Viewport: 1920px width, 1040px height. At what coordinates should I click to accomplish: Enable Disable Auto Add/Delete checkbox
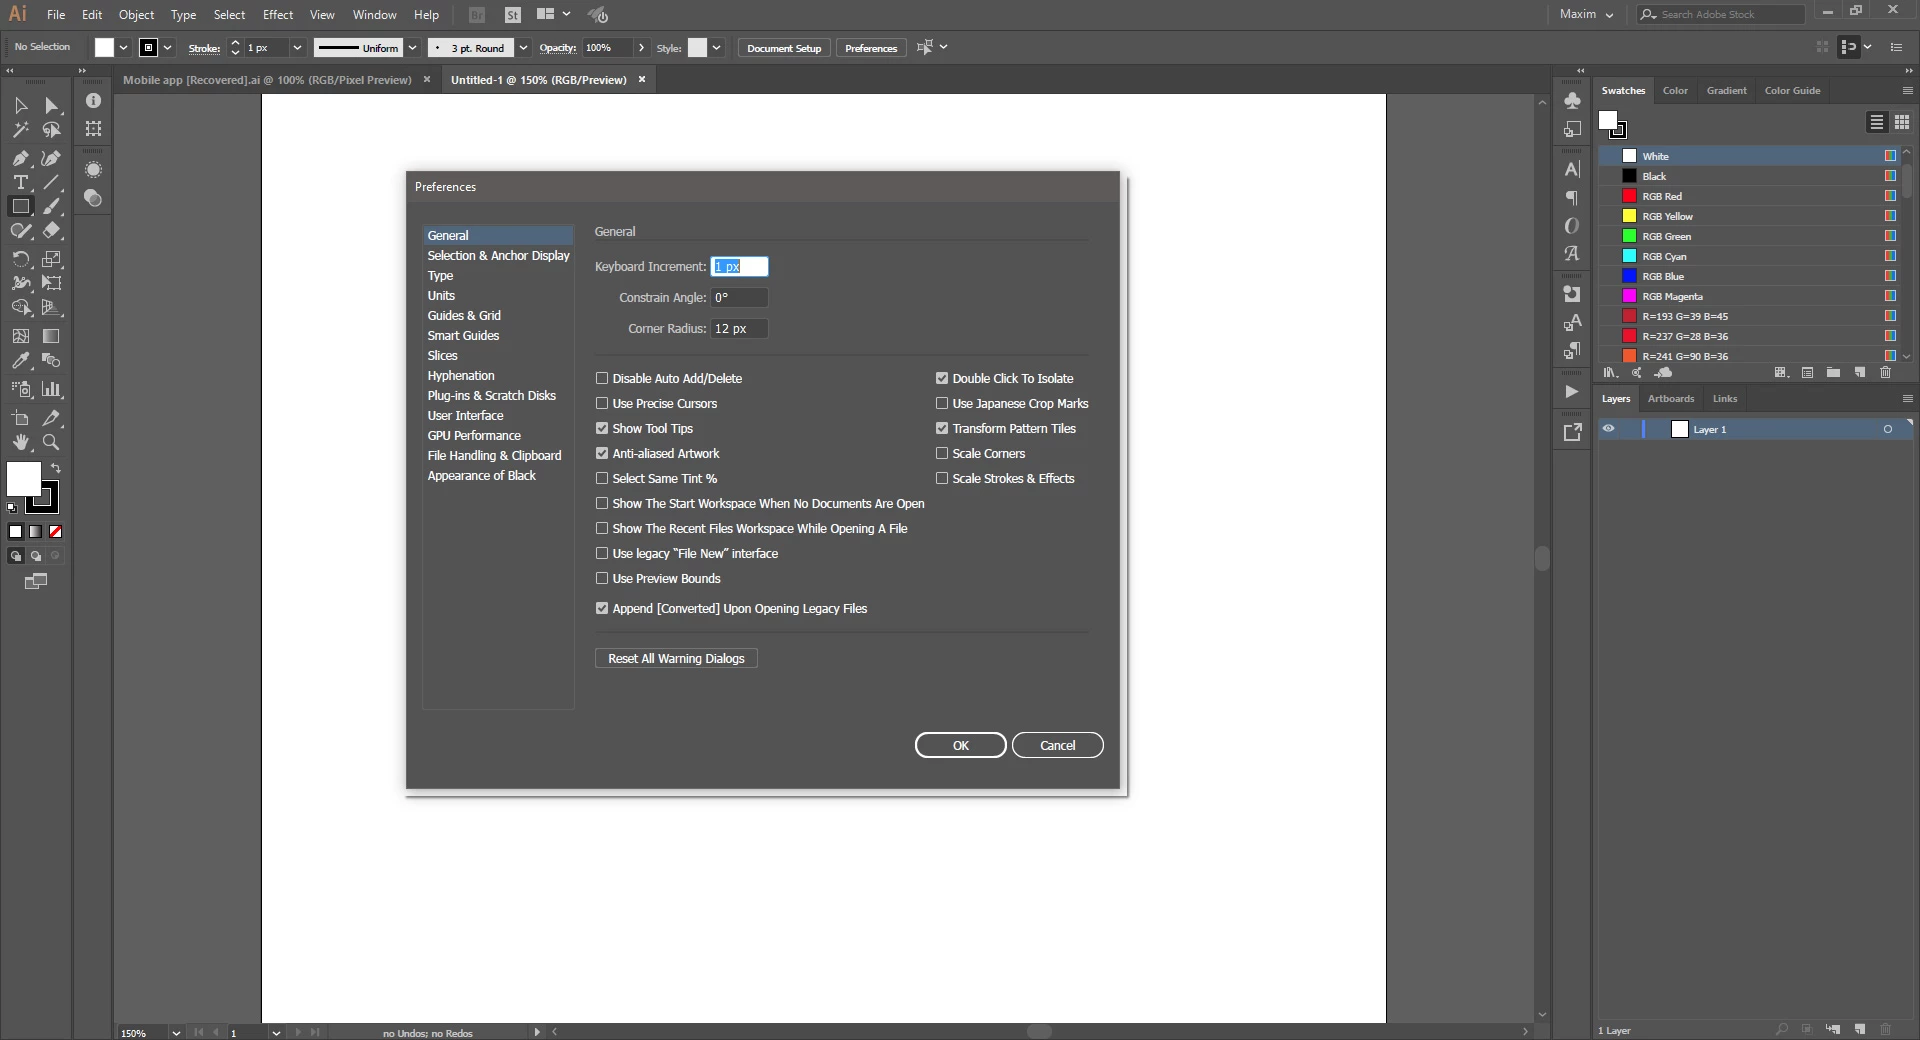602,379
